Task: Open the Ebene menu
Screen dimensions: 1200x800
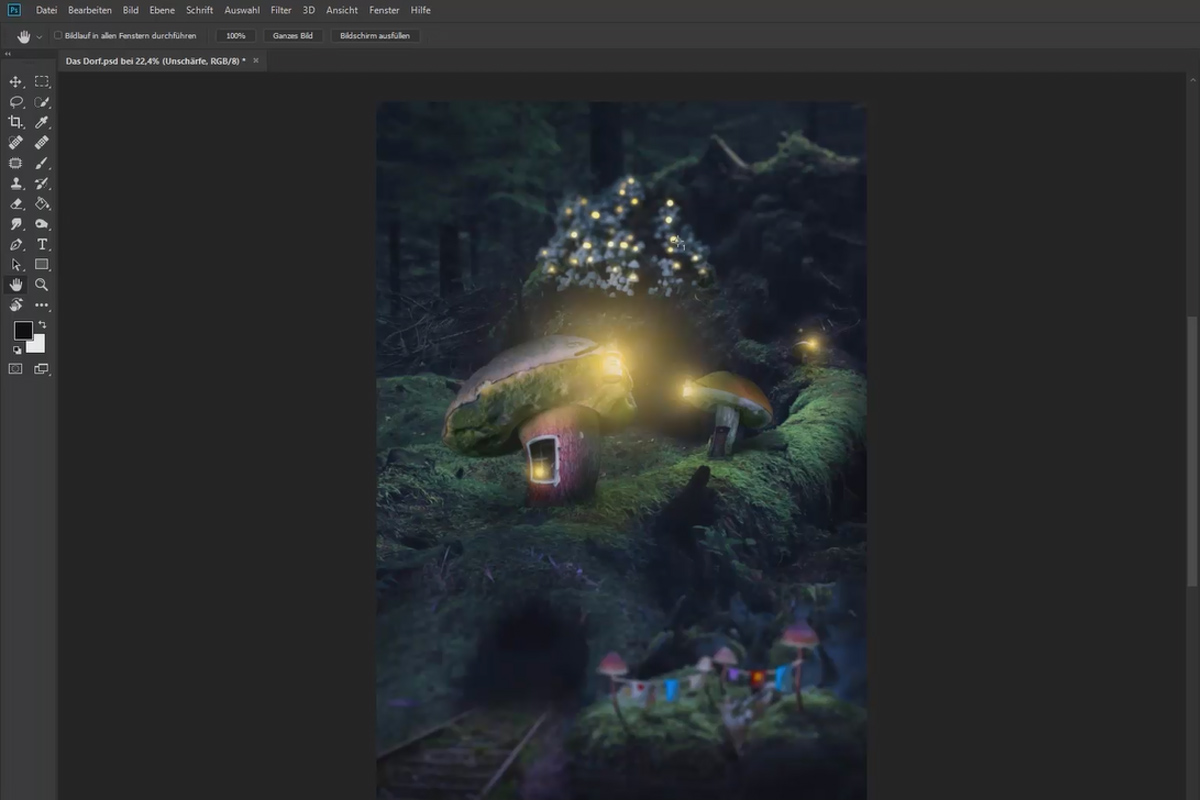Action: point(162,10)
